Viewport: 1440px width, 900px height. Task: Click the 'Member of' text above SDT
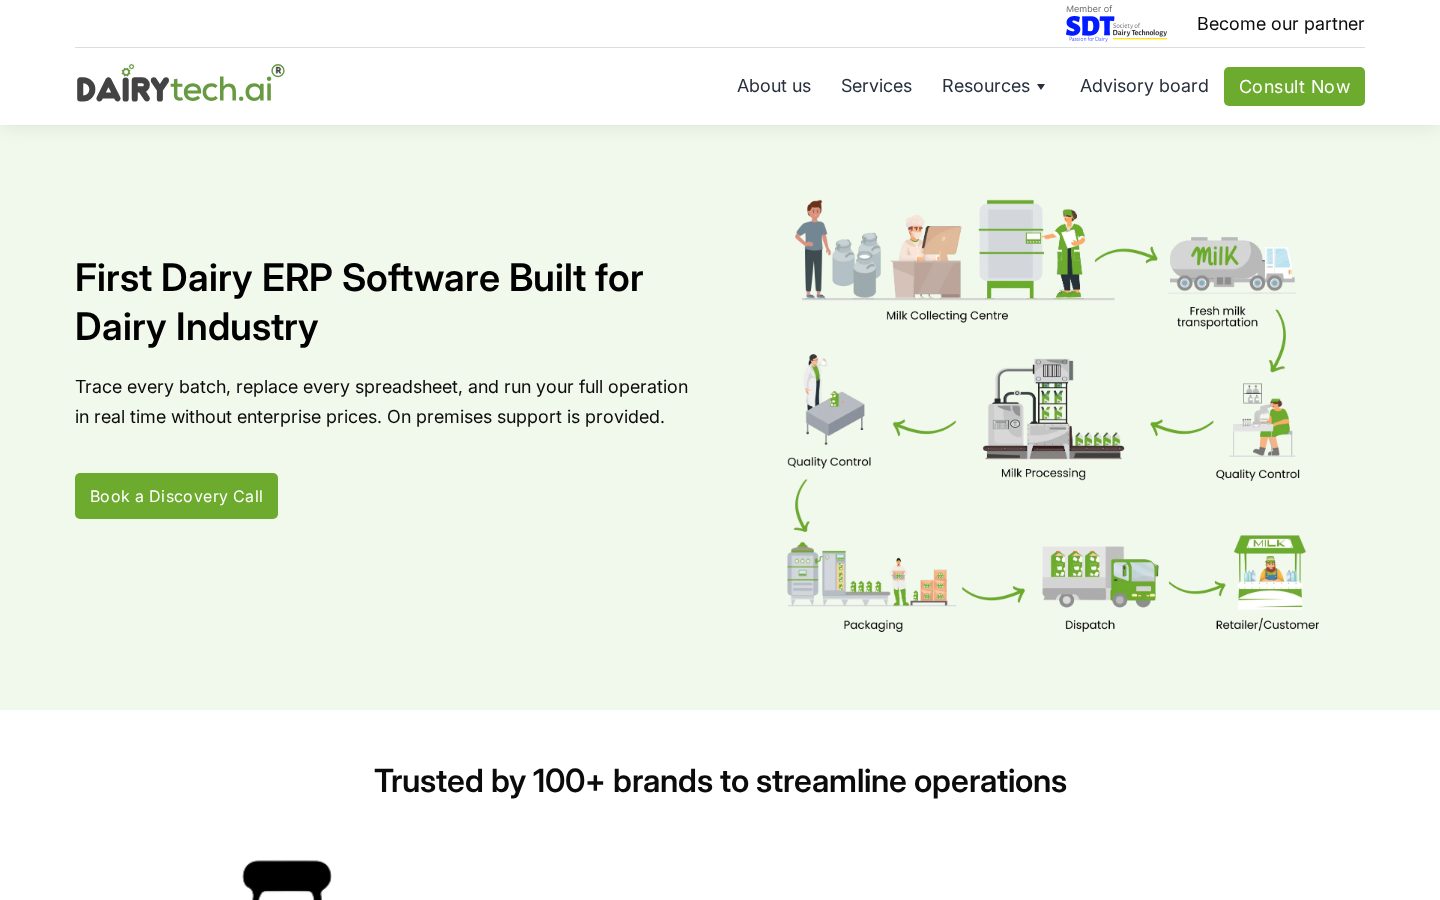point(1089,9)
